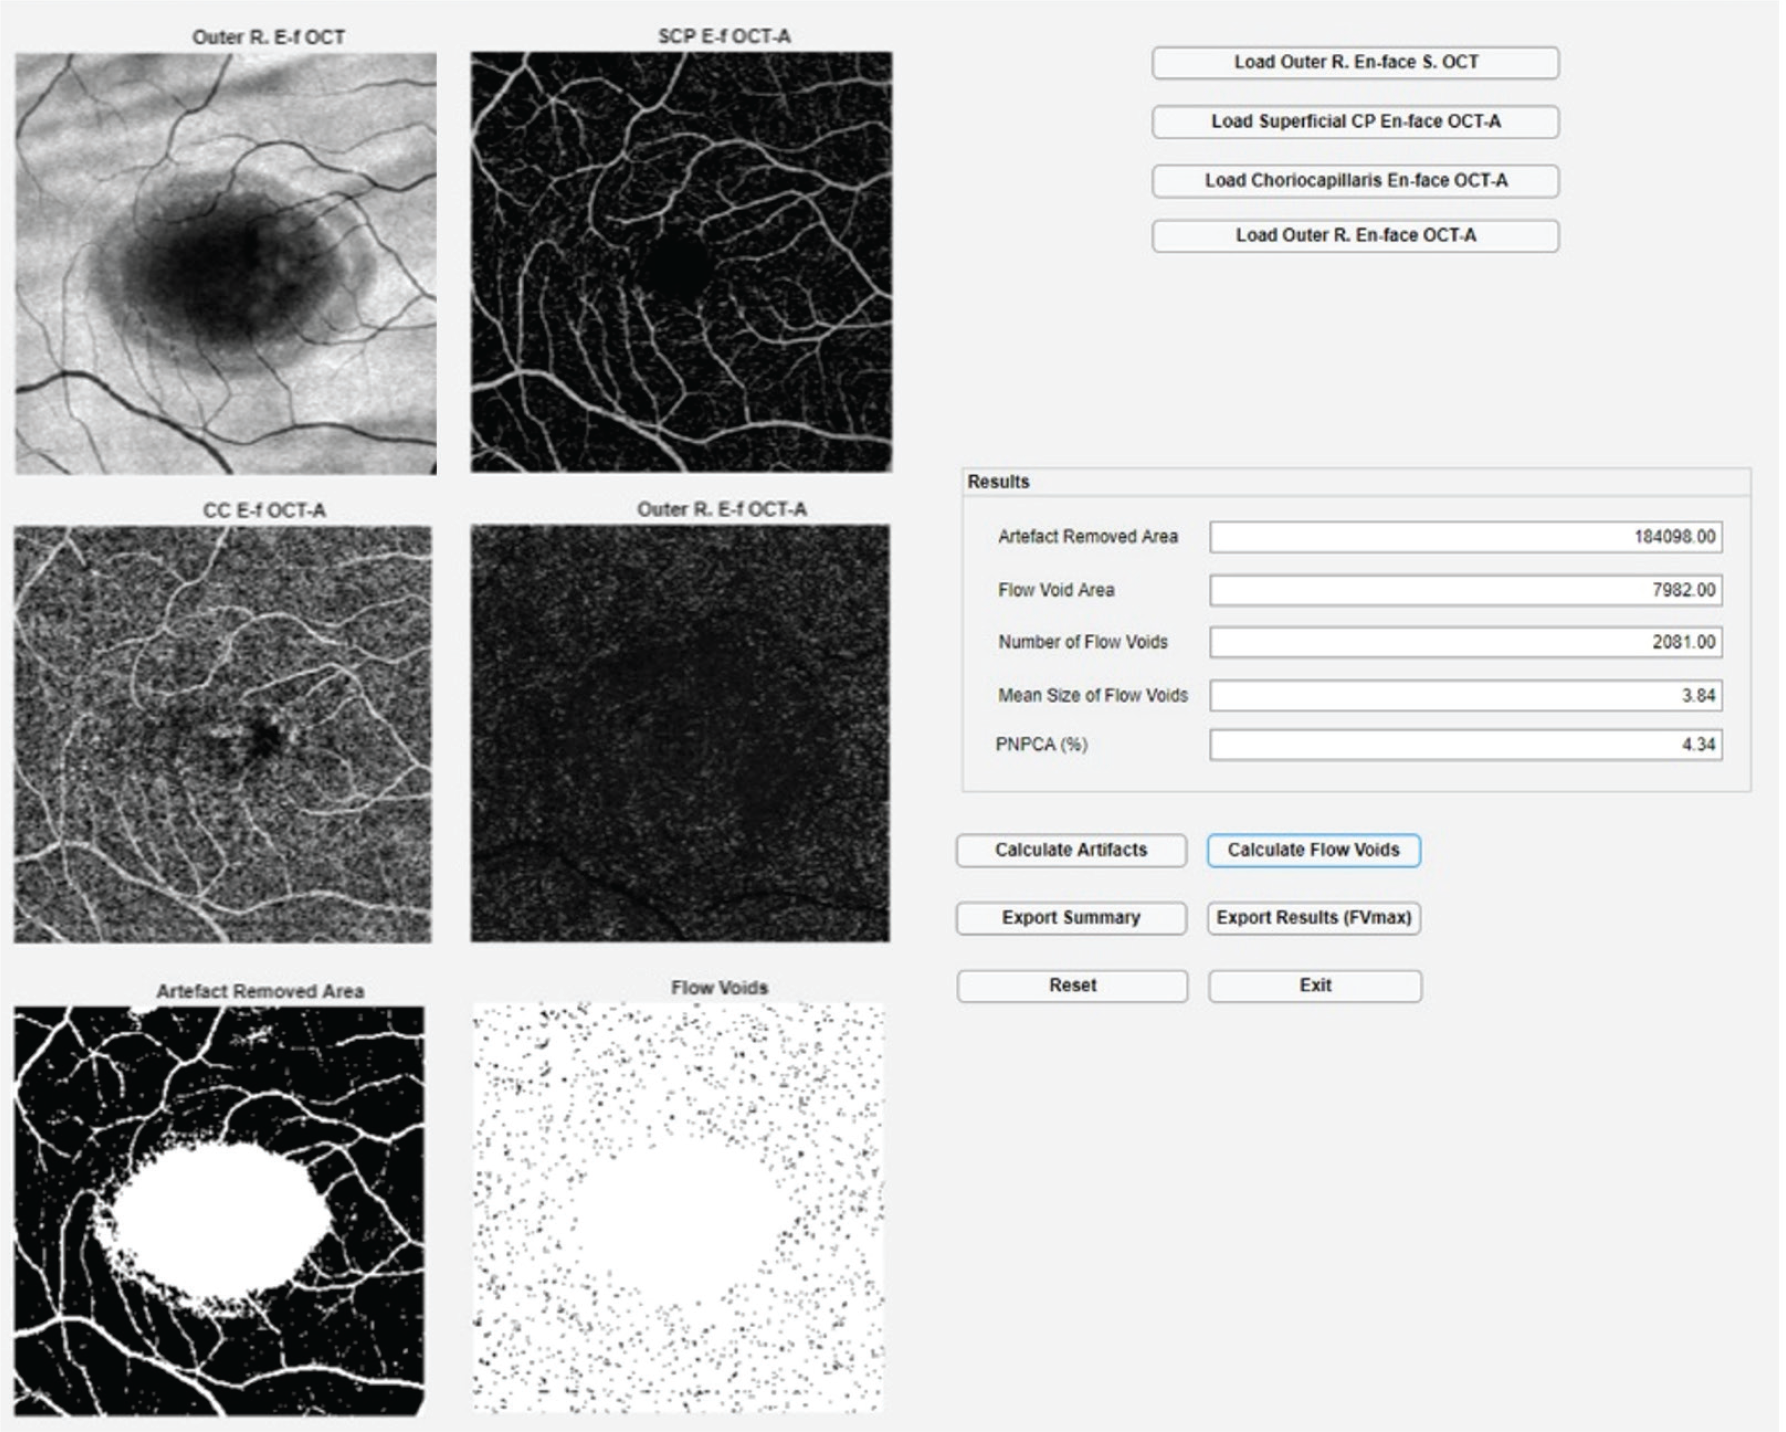This screenshot has height=1432, width=1786.
Task: Click the 'Outer R. E-f OCT' image title
Action: (x=268, y=37)
